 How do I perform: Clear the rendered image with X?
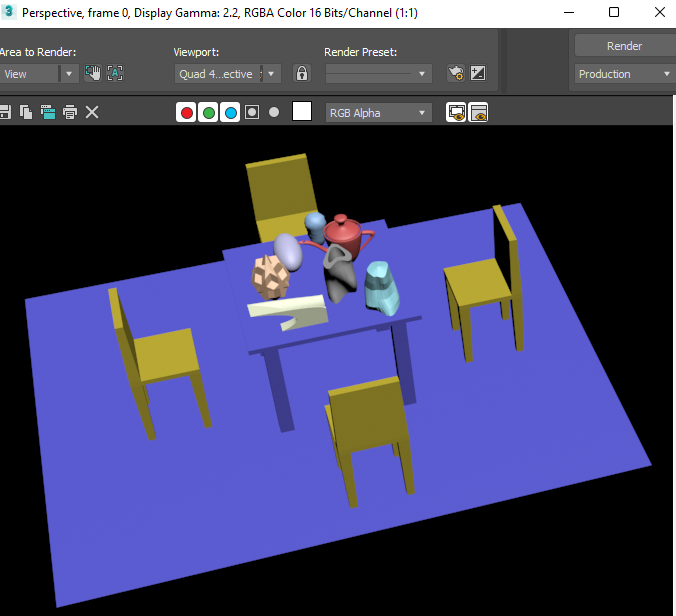[x=92, y=113]
